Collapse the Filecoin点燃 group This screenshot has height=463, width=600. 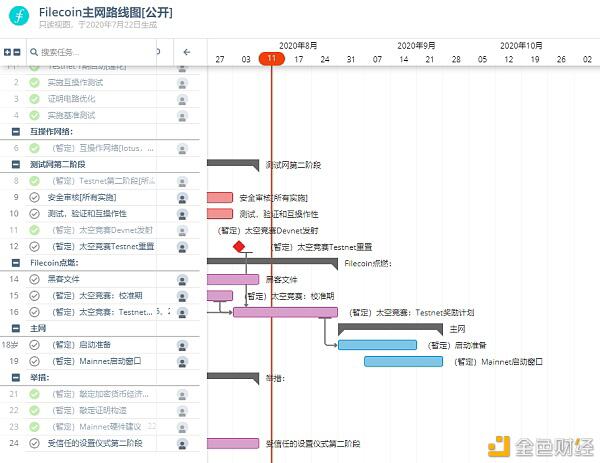coord(16,263)
